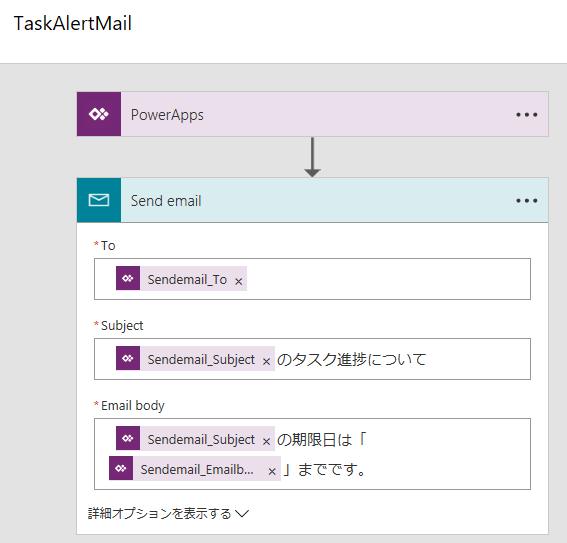Open the PowerApps step ellipsis menu
The width and height of the screenshot is (567, 543).
[526, 115]
